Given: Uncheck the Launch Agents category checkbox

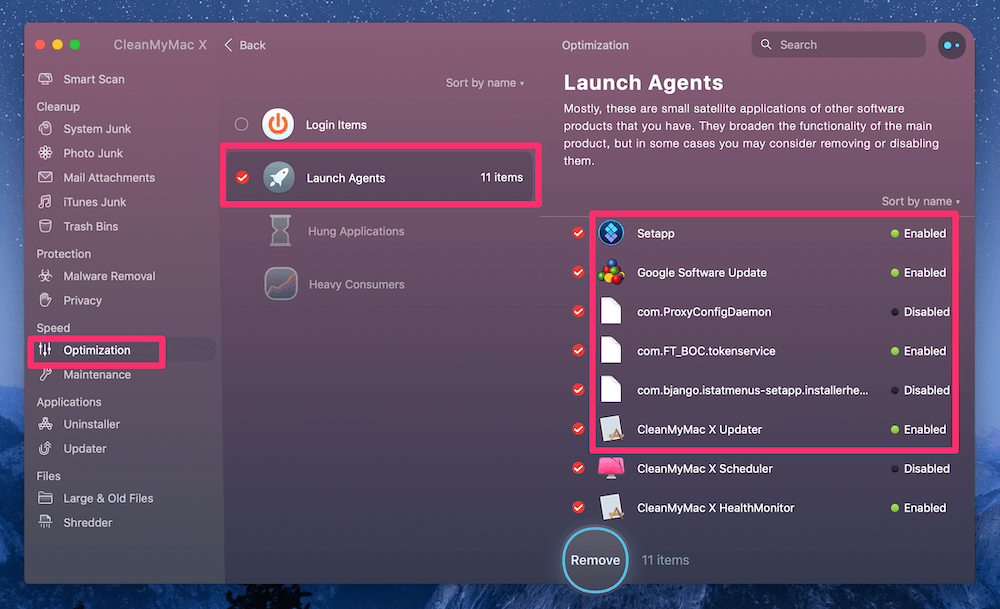Looking at the screenshot, I should tap(242, 177).
